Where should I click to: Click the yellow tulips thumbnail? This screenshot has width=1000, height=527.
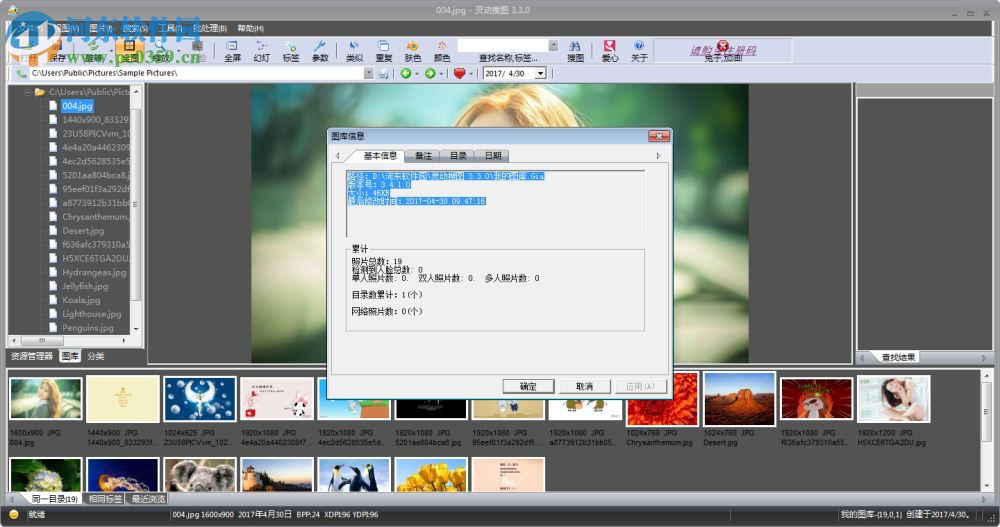431,475
